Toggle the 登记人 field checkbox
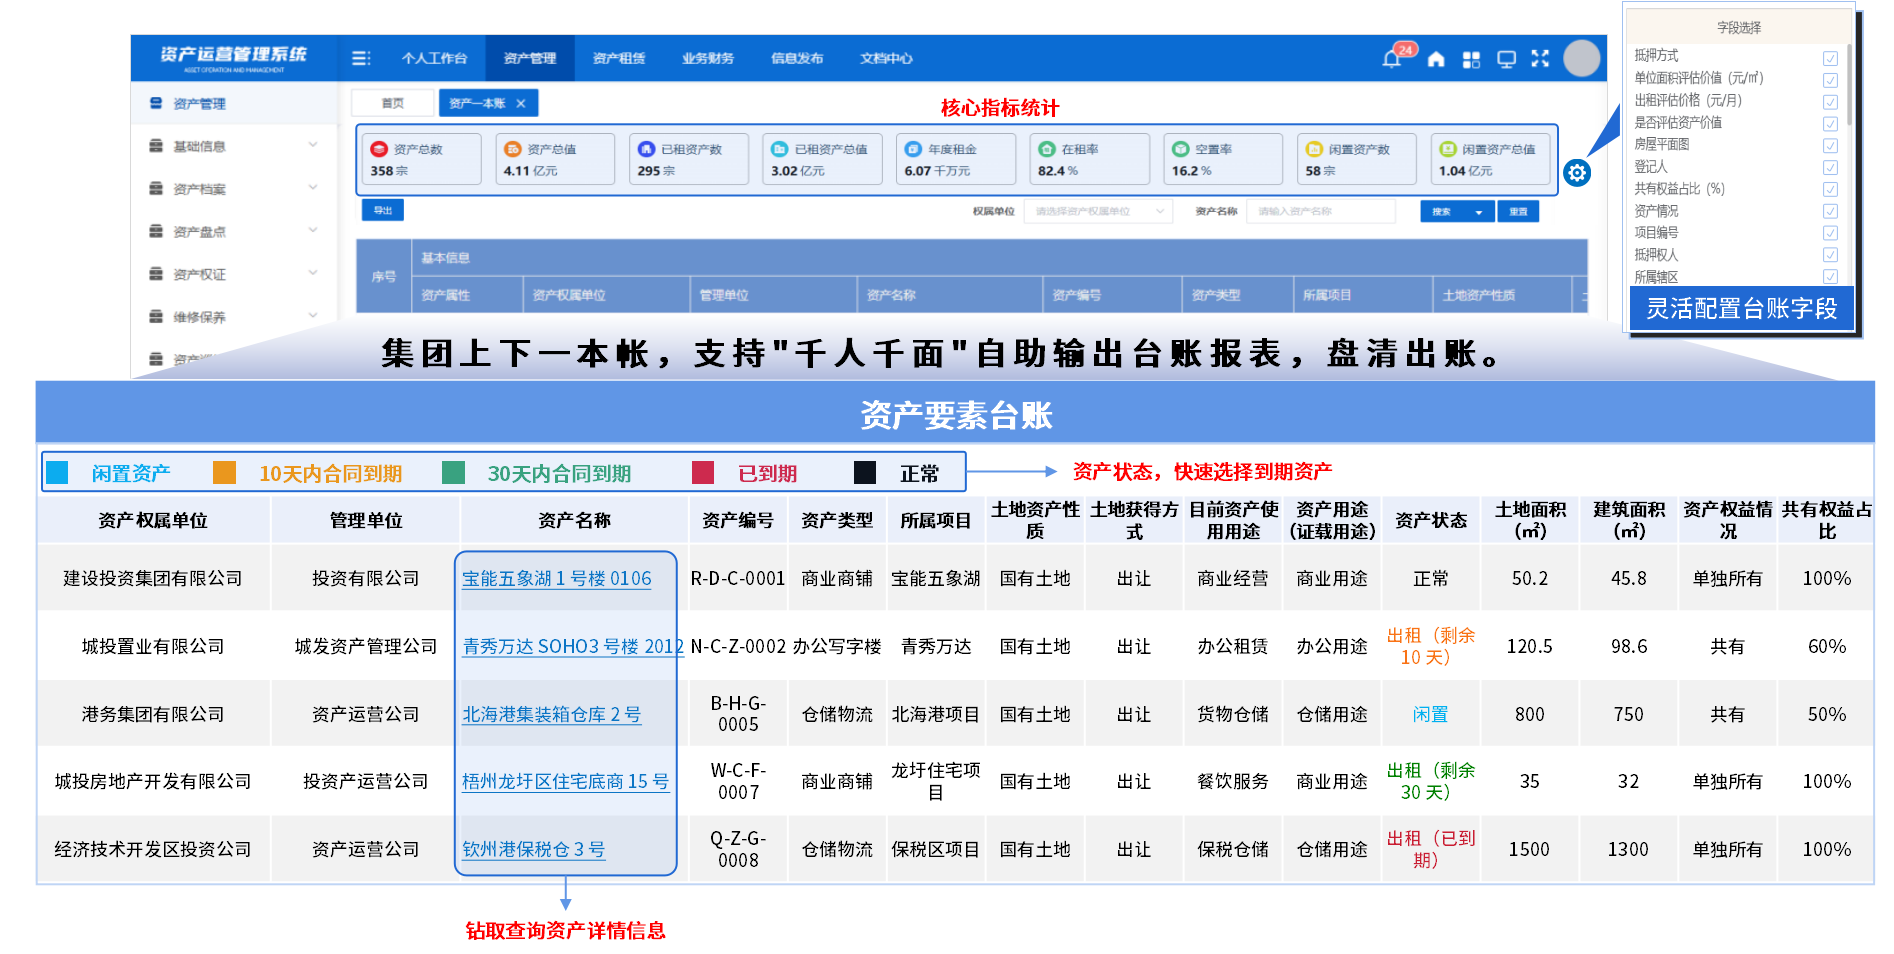The image size is (1894, 954). 1831,167
